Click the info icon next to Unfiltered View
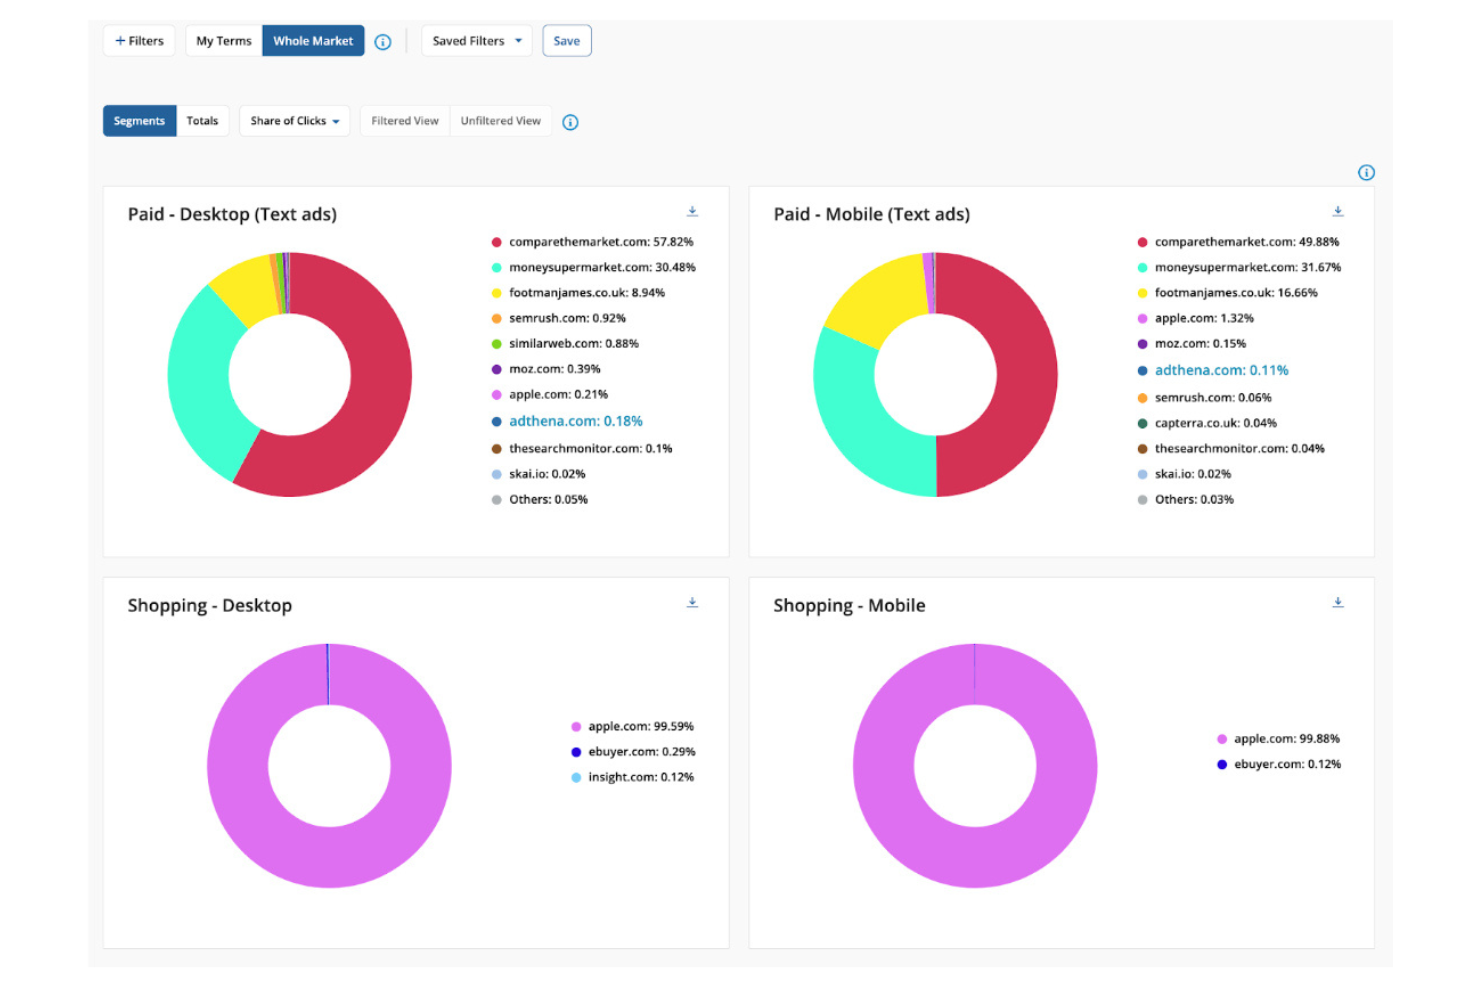The image size is (1480, 987). [x=570, y=121]
